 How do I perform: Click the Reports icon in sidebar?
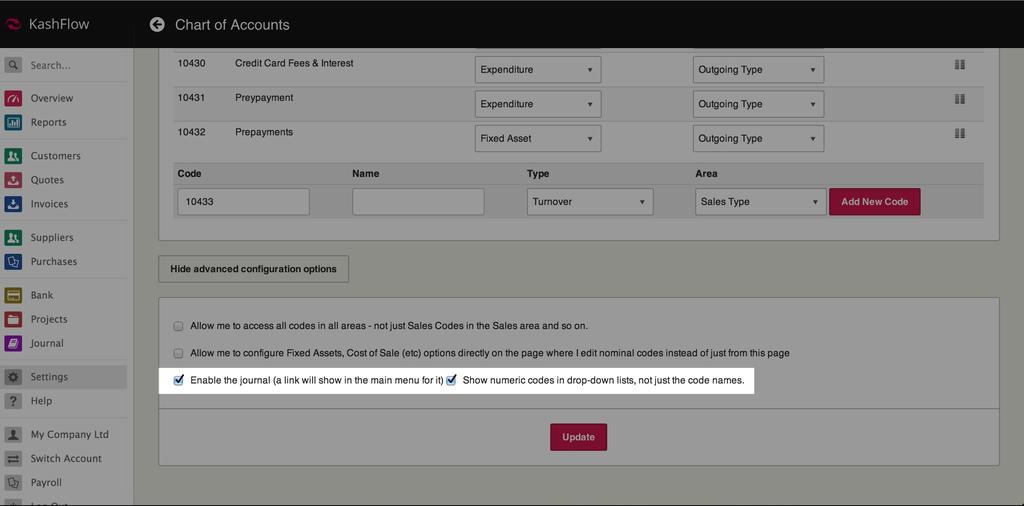point(13,122)
